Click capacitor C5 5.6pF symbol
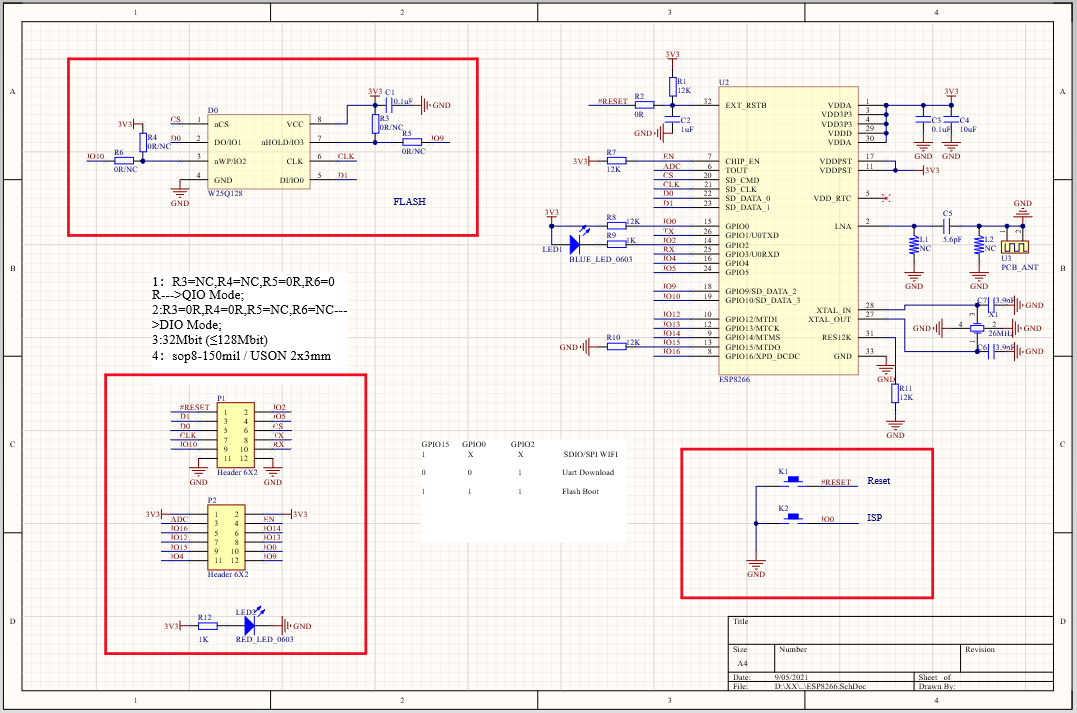The image size is (1077, 713). click(x=947, y=225)
